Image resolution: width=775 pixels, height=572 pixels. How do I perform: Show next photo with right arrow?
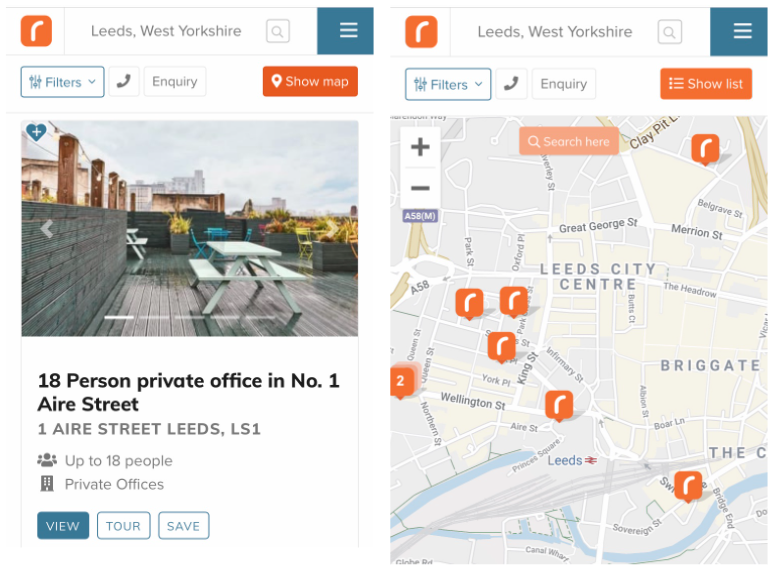pyautogui.click(x=332, y=229)
